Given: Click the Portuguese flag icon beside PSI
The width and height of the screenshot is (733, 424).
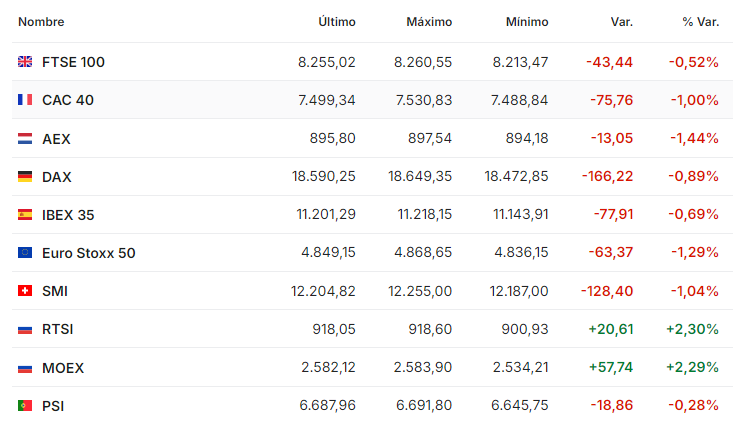Looking at the screenshot, I should click(25, 406).
